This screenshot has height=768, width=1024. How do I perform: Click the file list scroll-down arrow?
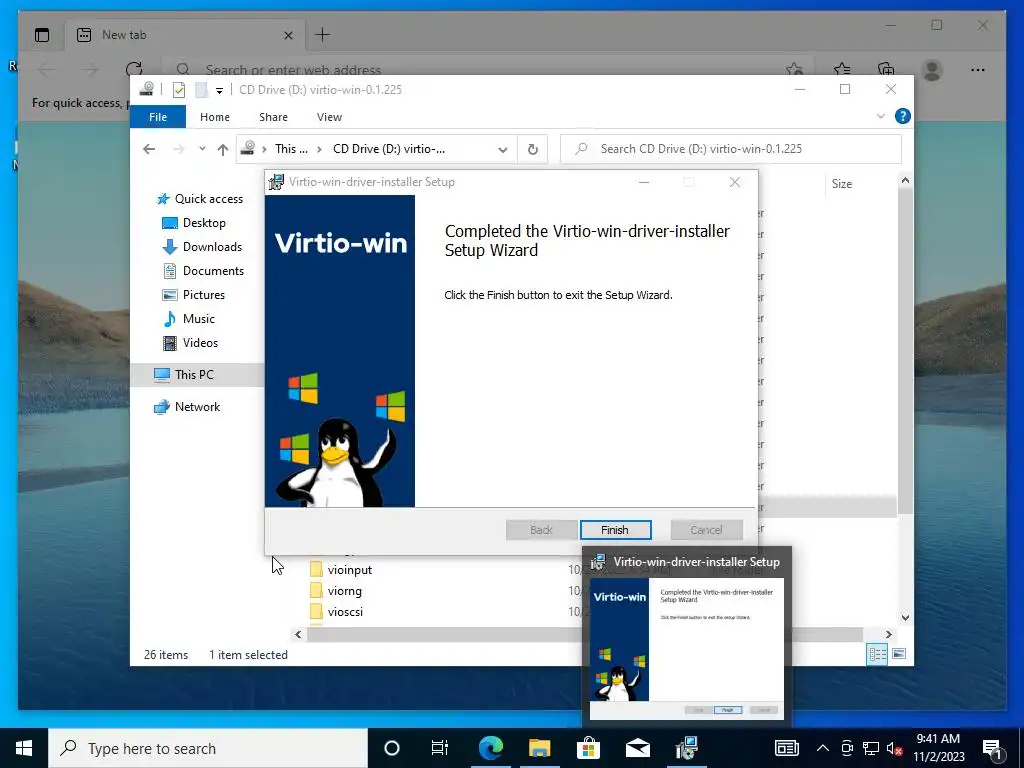click(905, 617)
